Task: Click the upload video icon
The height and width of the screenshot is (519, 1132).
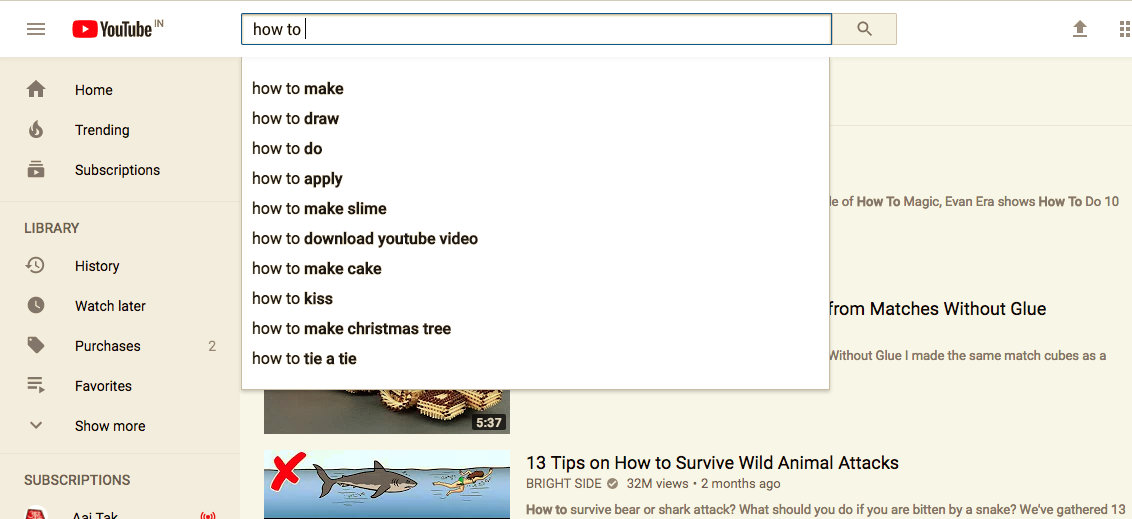Action: pos(1080,29)
